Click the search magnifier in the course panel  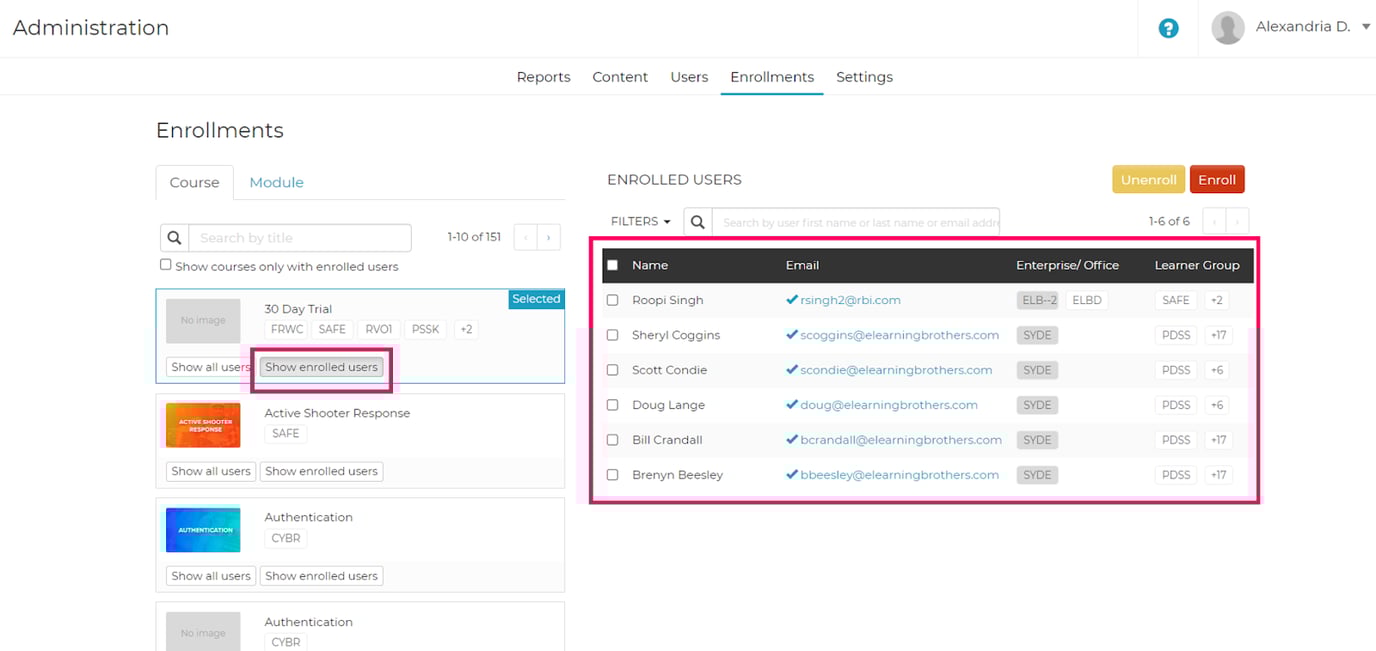174,237
